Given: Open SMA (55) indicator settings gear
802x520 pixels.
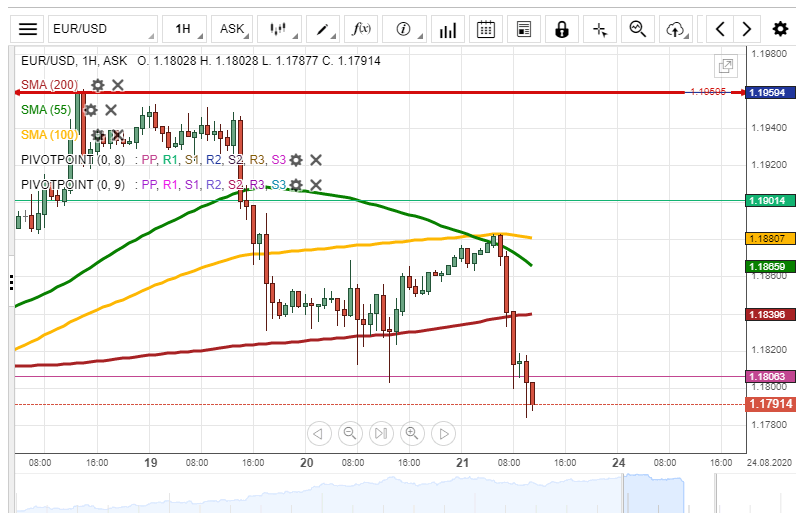Looking at the screenshot, I should coord(90,110).
